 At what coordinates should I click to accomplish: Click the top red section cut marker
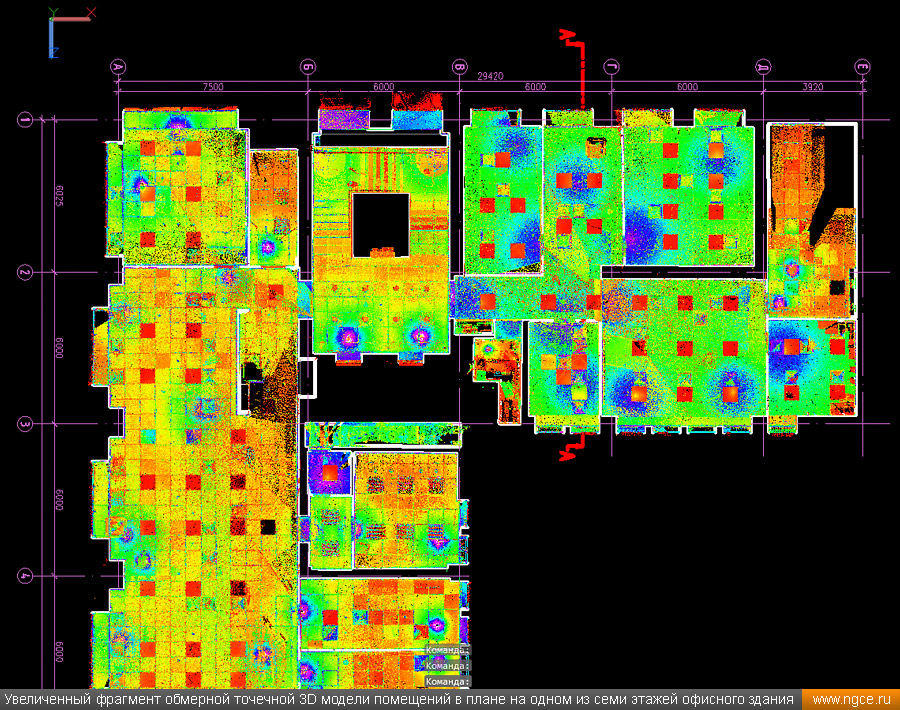point(572,40)
